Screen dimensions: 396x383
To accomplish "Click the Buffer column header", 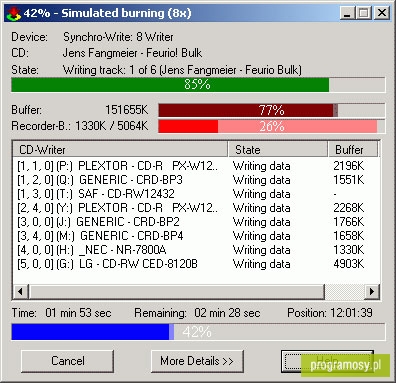I will 353,149.
